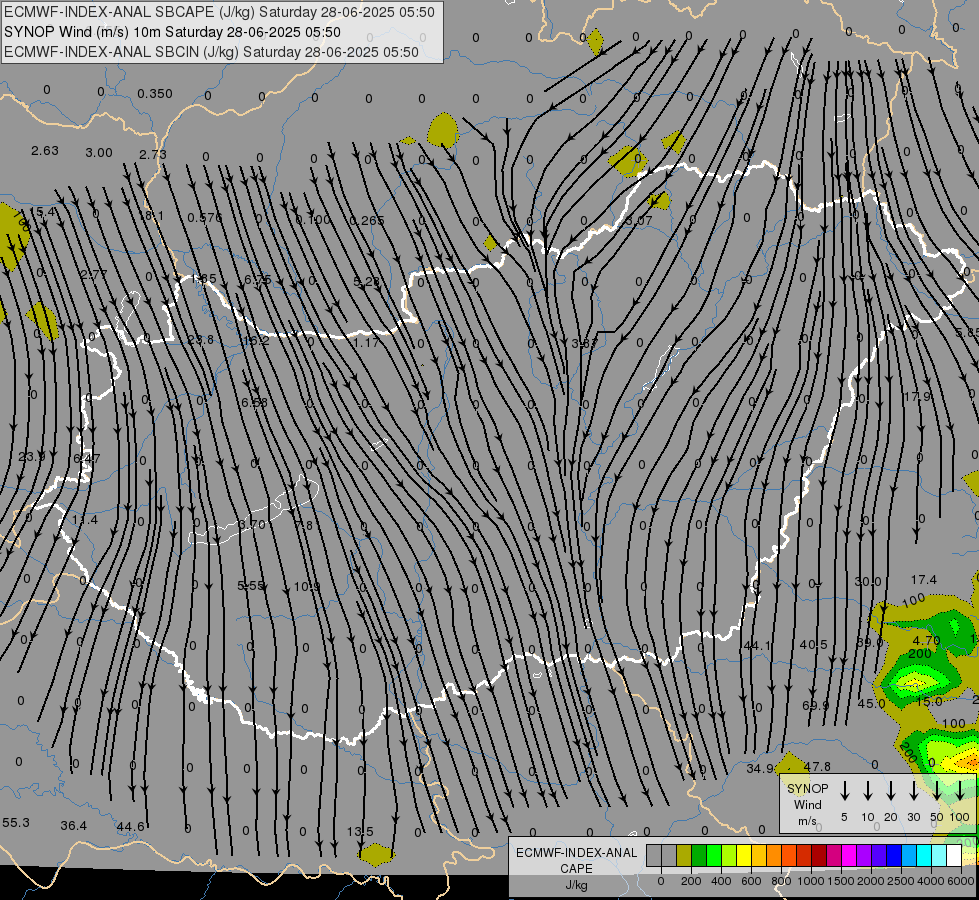Screen dimensions: 979x900
Task: Click the map value 34.9
Action: [760, 768]
